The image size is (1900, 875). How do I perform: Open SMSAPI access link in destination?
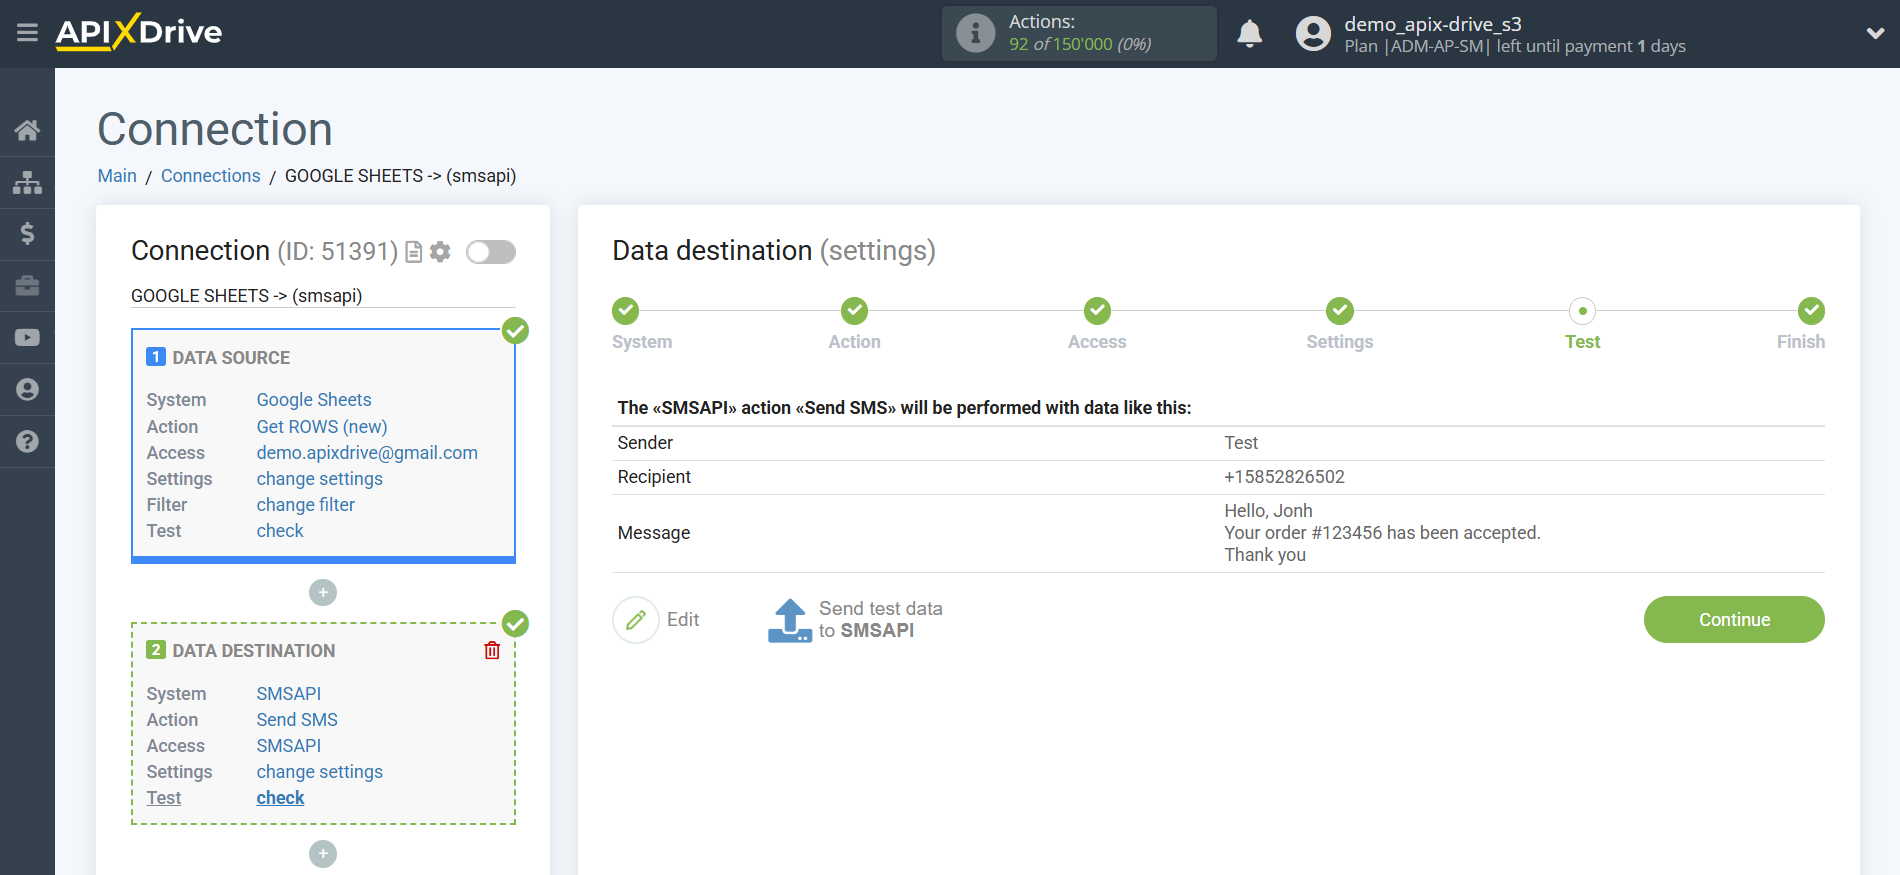coord(289,746)
